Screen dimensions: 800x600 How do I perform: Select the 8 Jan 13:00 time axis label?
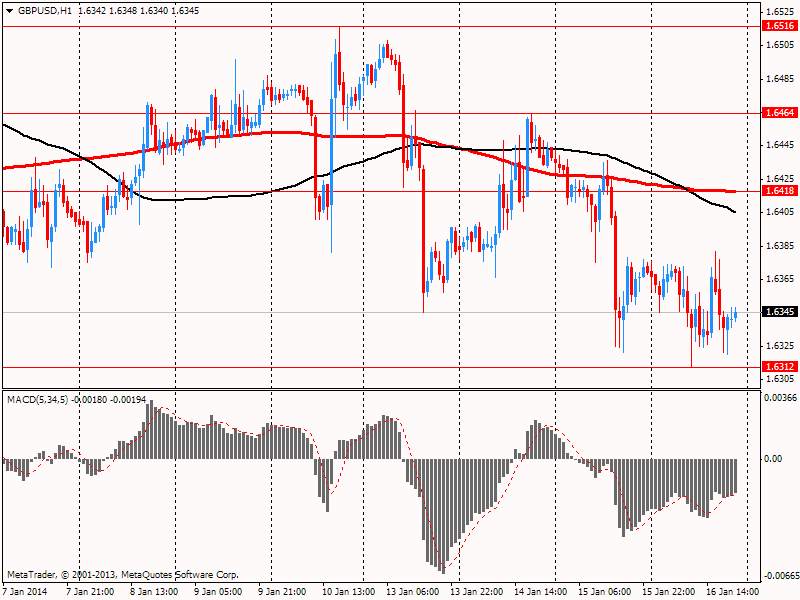(154, 592)
